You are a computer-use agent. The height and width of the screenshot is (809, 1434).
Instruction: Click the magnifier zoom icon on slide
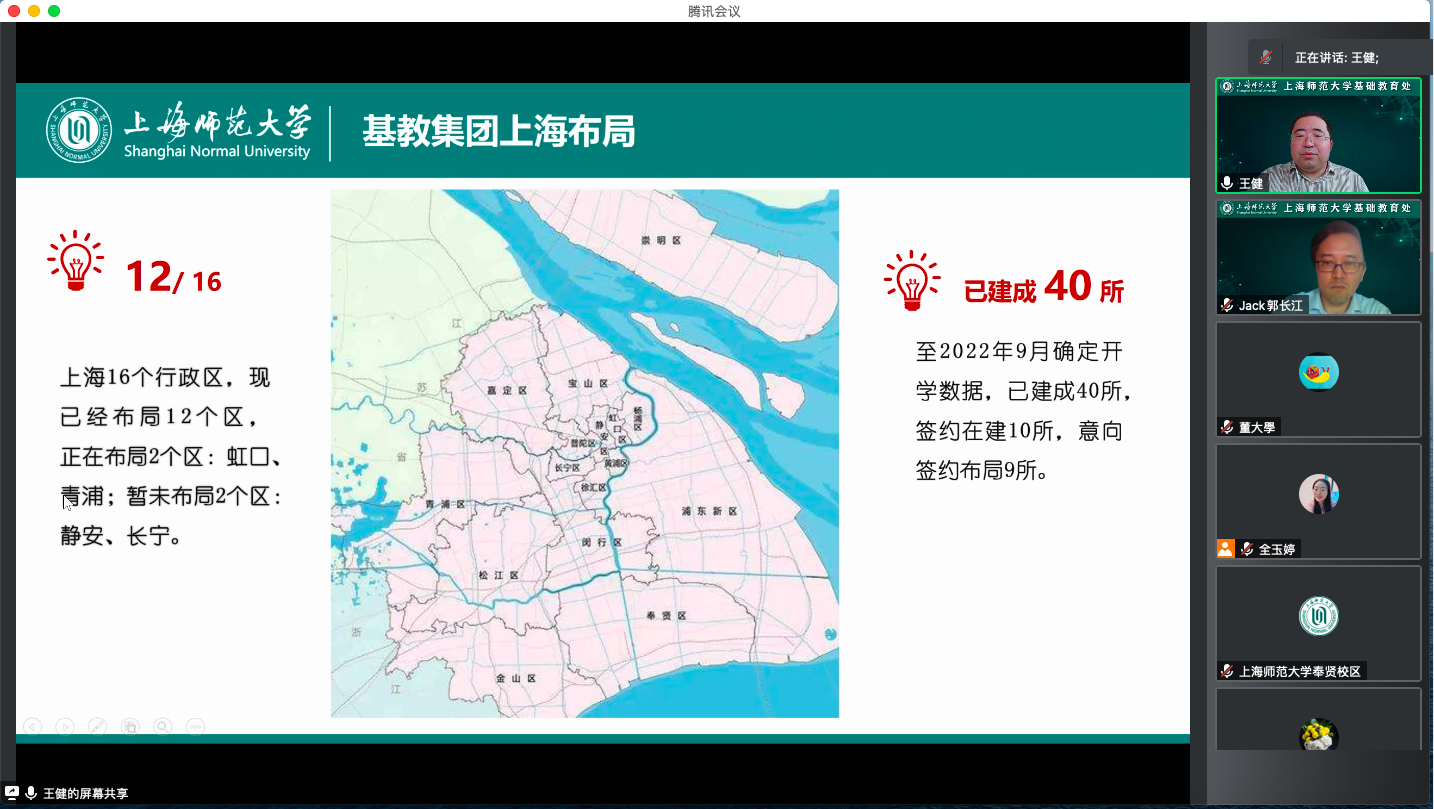click(163, 727)
